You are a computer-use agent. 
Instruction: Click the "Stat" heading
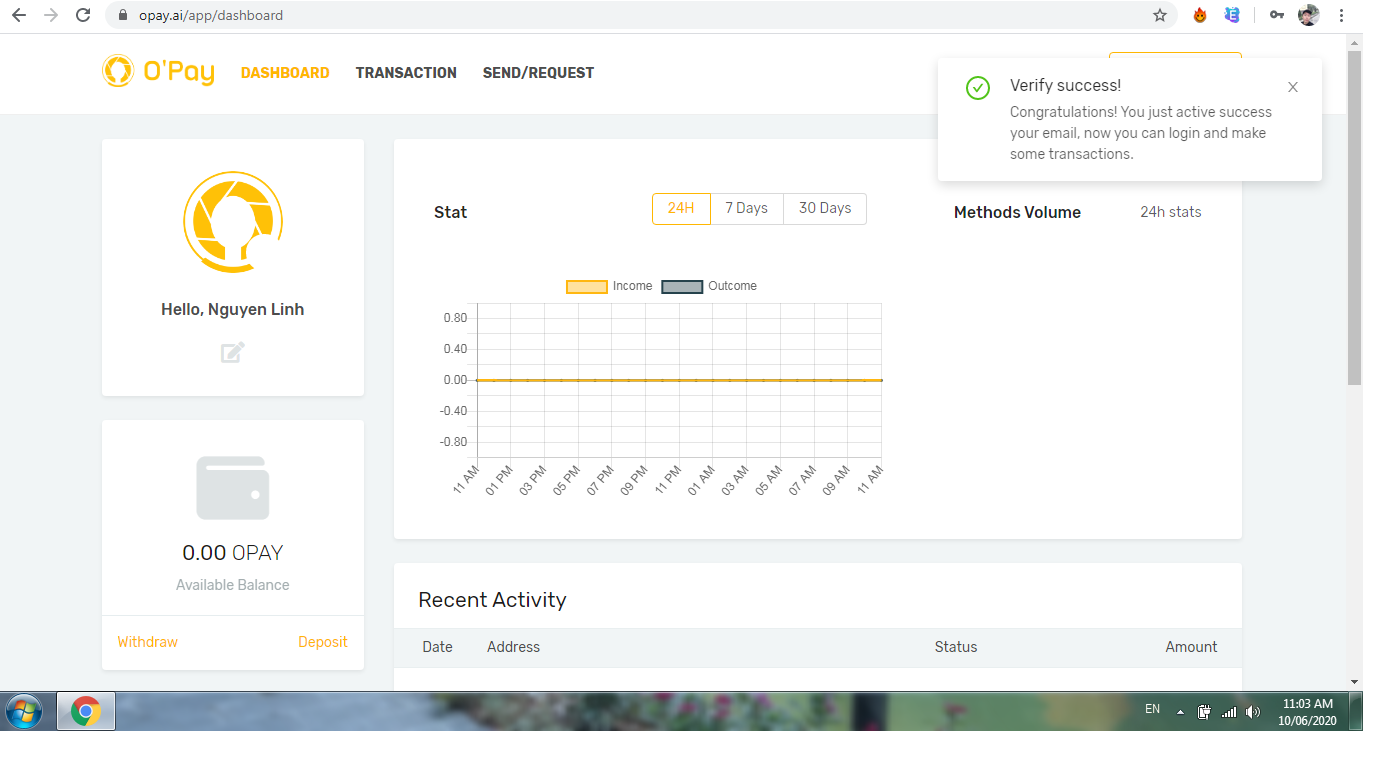[451, 212]
